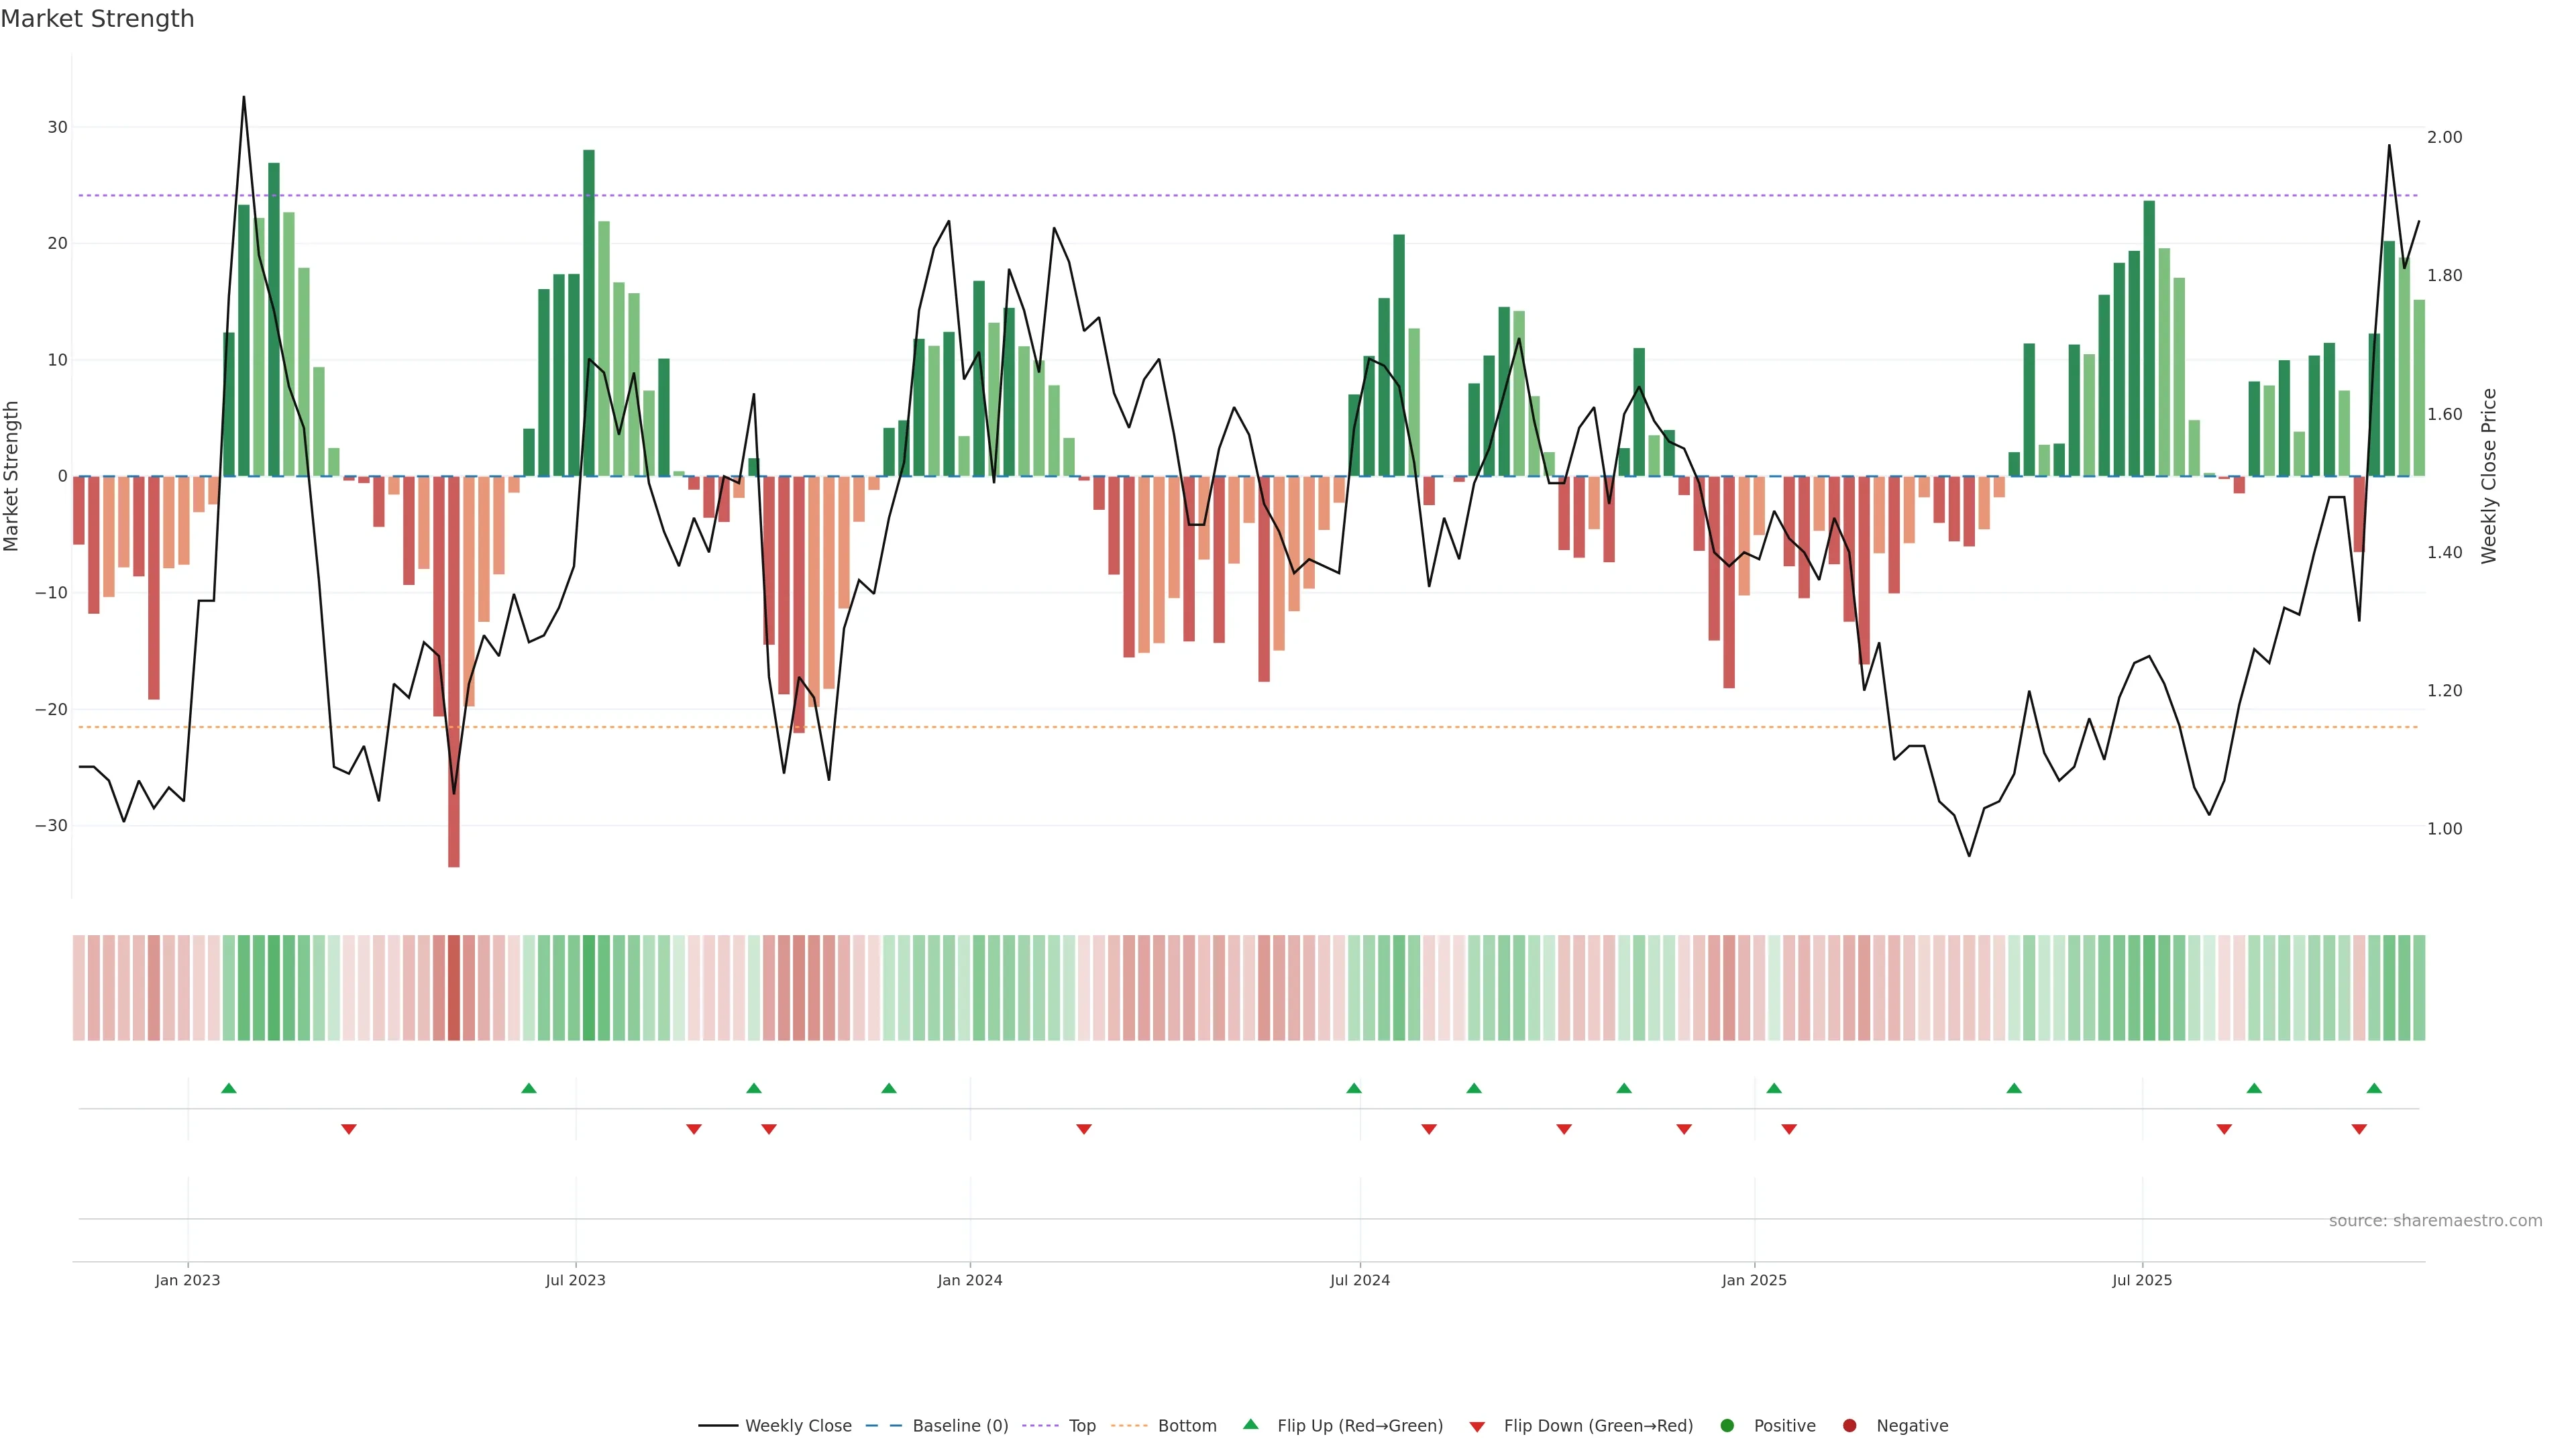Click last green flip-up triangle at far right
The image size is (2576, 1449).
(x=2374, y=1088)
